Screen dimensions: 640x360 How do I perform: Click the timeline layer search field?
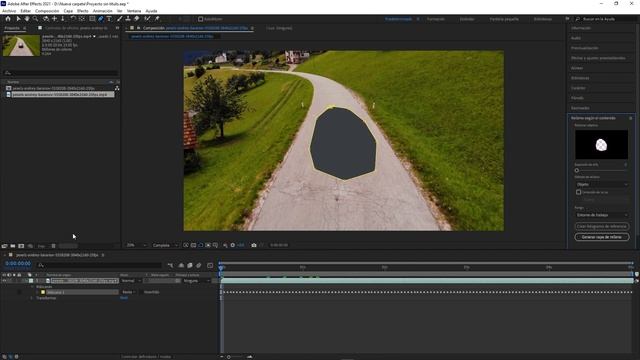point(100,265)
